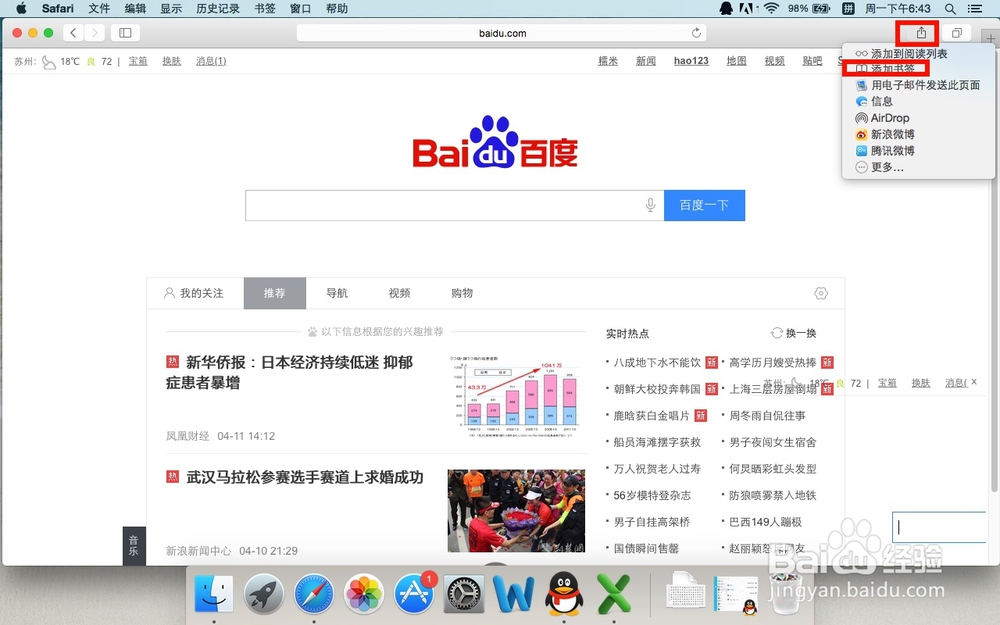This screenshot has height=625, width=1000.
Task: Open Microsoft Excel in the Dock
Action: click(614, 593)
